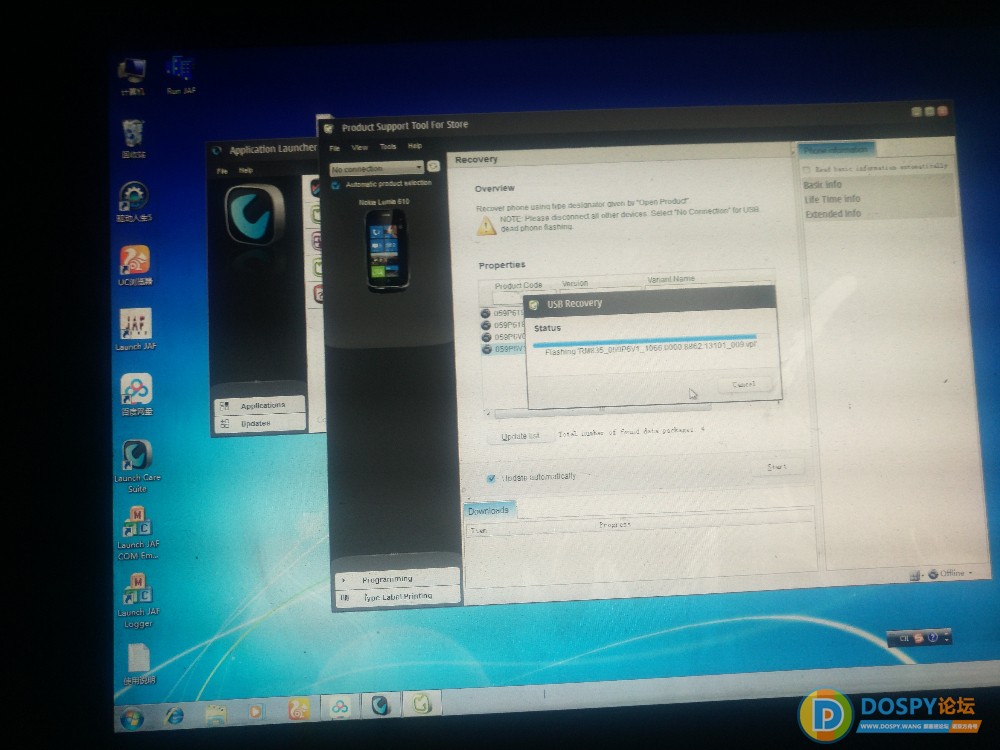Expand the Basic Info section
The width and height of the screenshot is (1000, 750).
(x=823, y=184)
